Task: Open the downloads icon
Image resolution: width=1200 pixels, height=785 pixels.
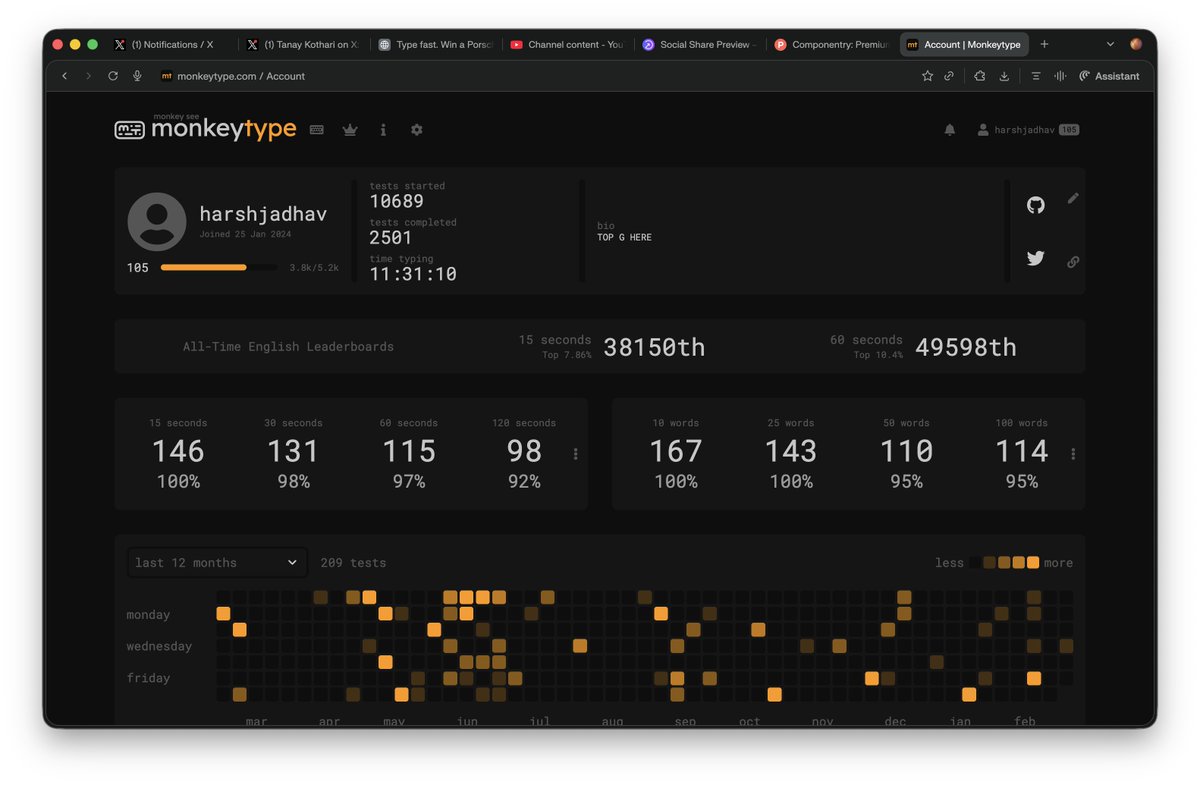Action: click(1004, 76)
